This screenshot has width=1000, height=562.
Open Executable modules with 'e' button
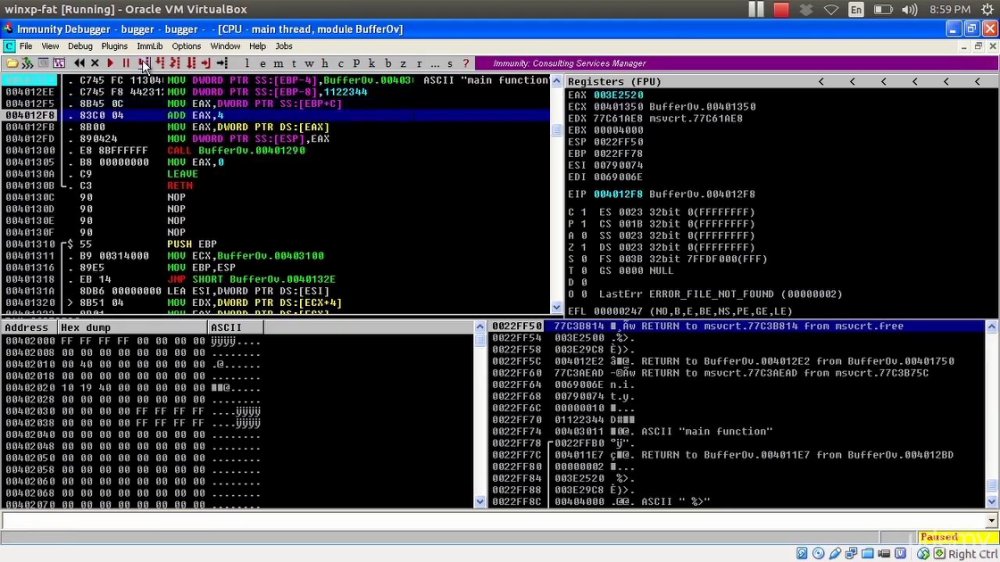(262, 63)
